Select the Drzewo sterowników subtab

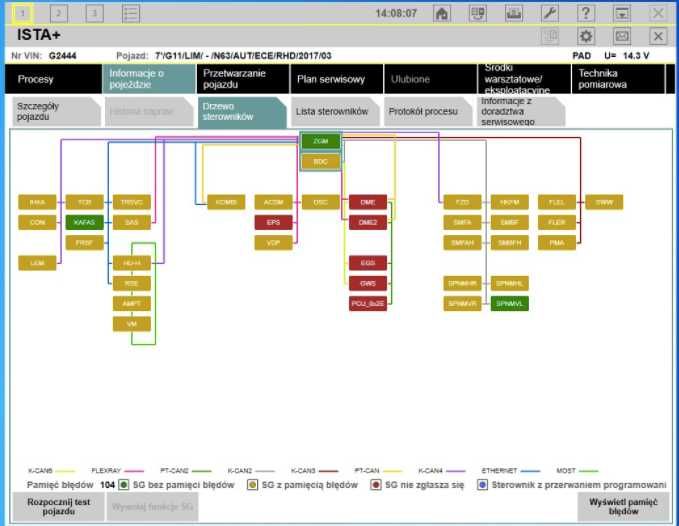click(x=242, y=112)
